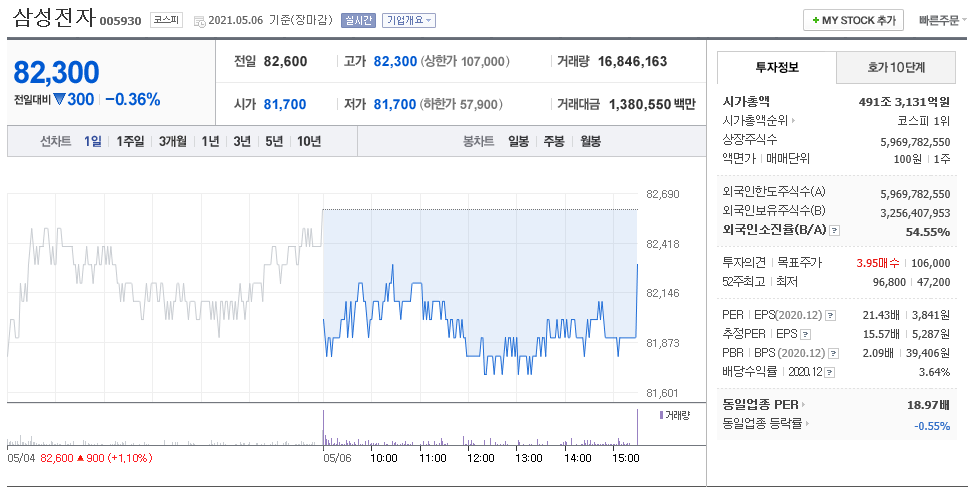
Task: Select the 1주일 line chart period
Action: tap(130, 141)
